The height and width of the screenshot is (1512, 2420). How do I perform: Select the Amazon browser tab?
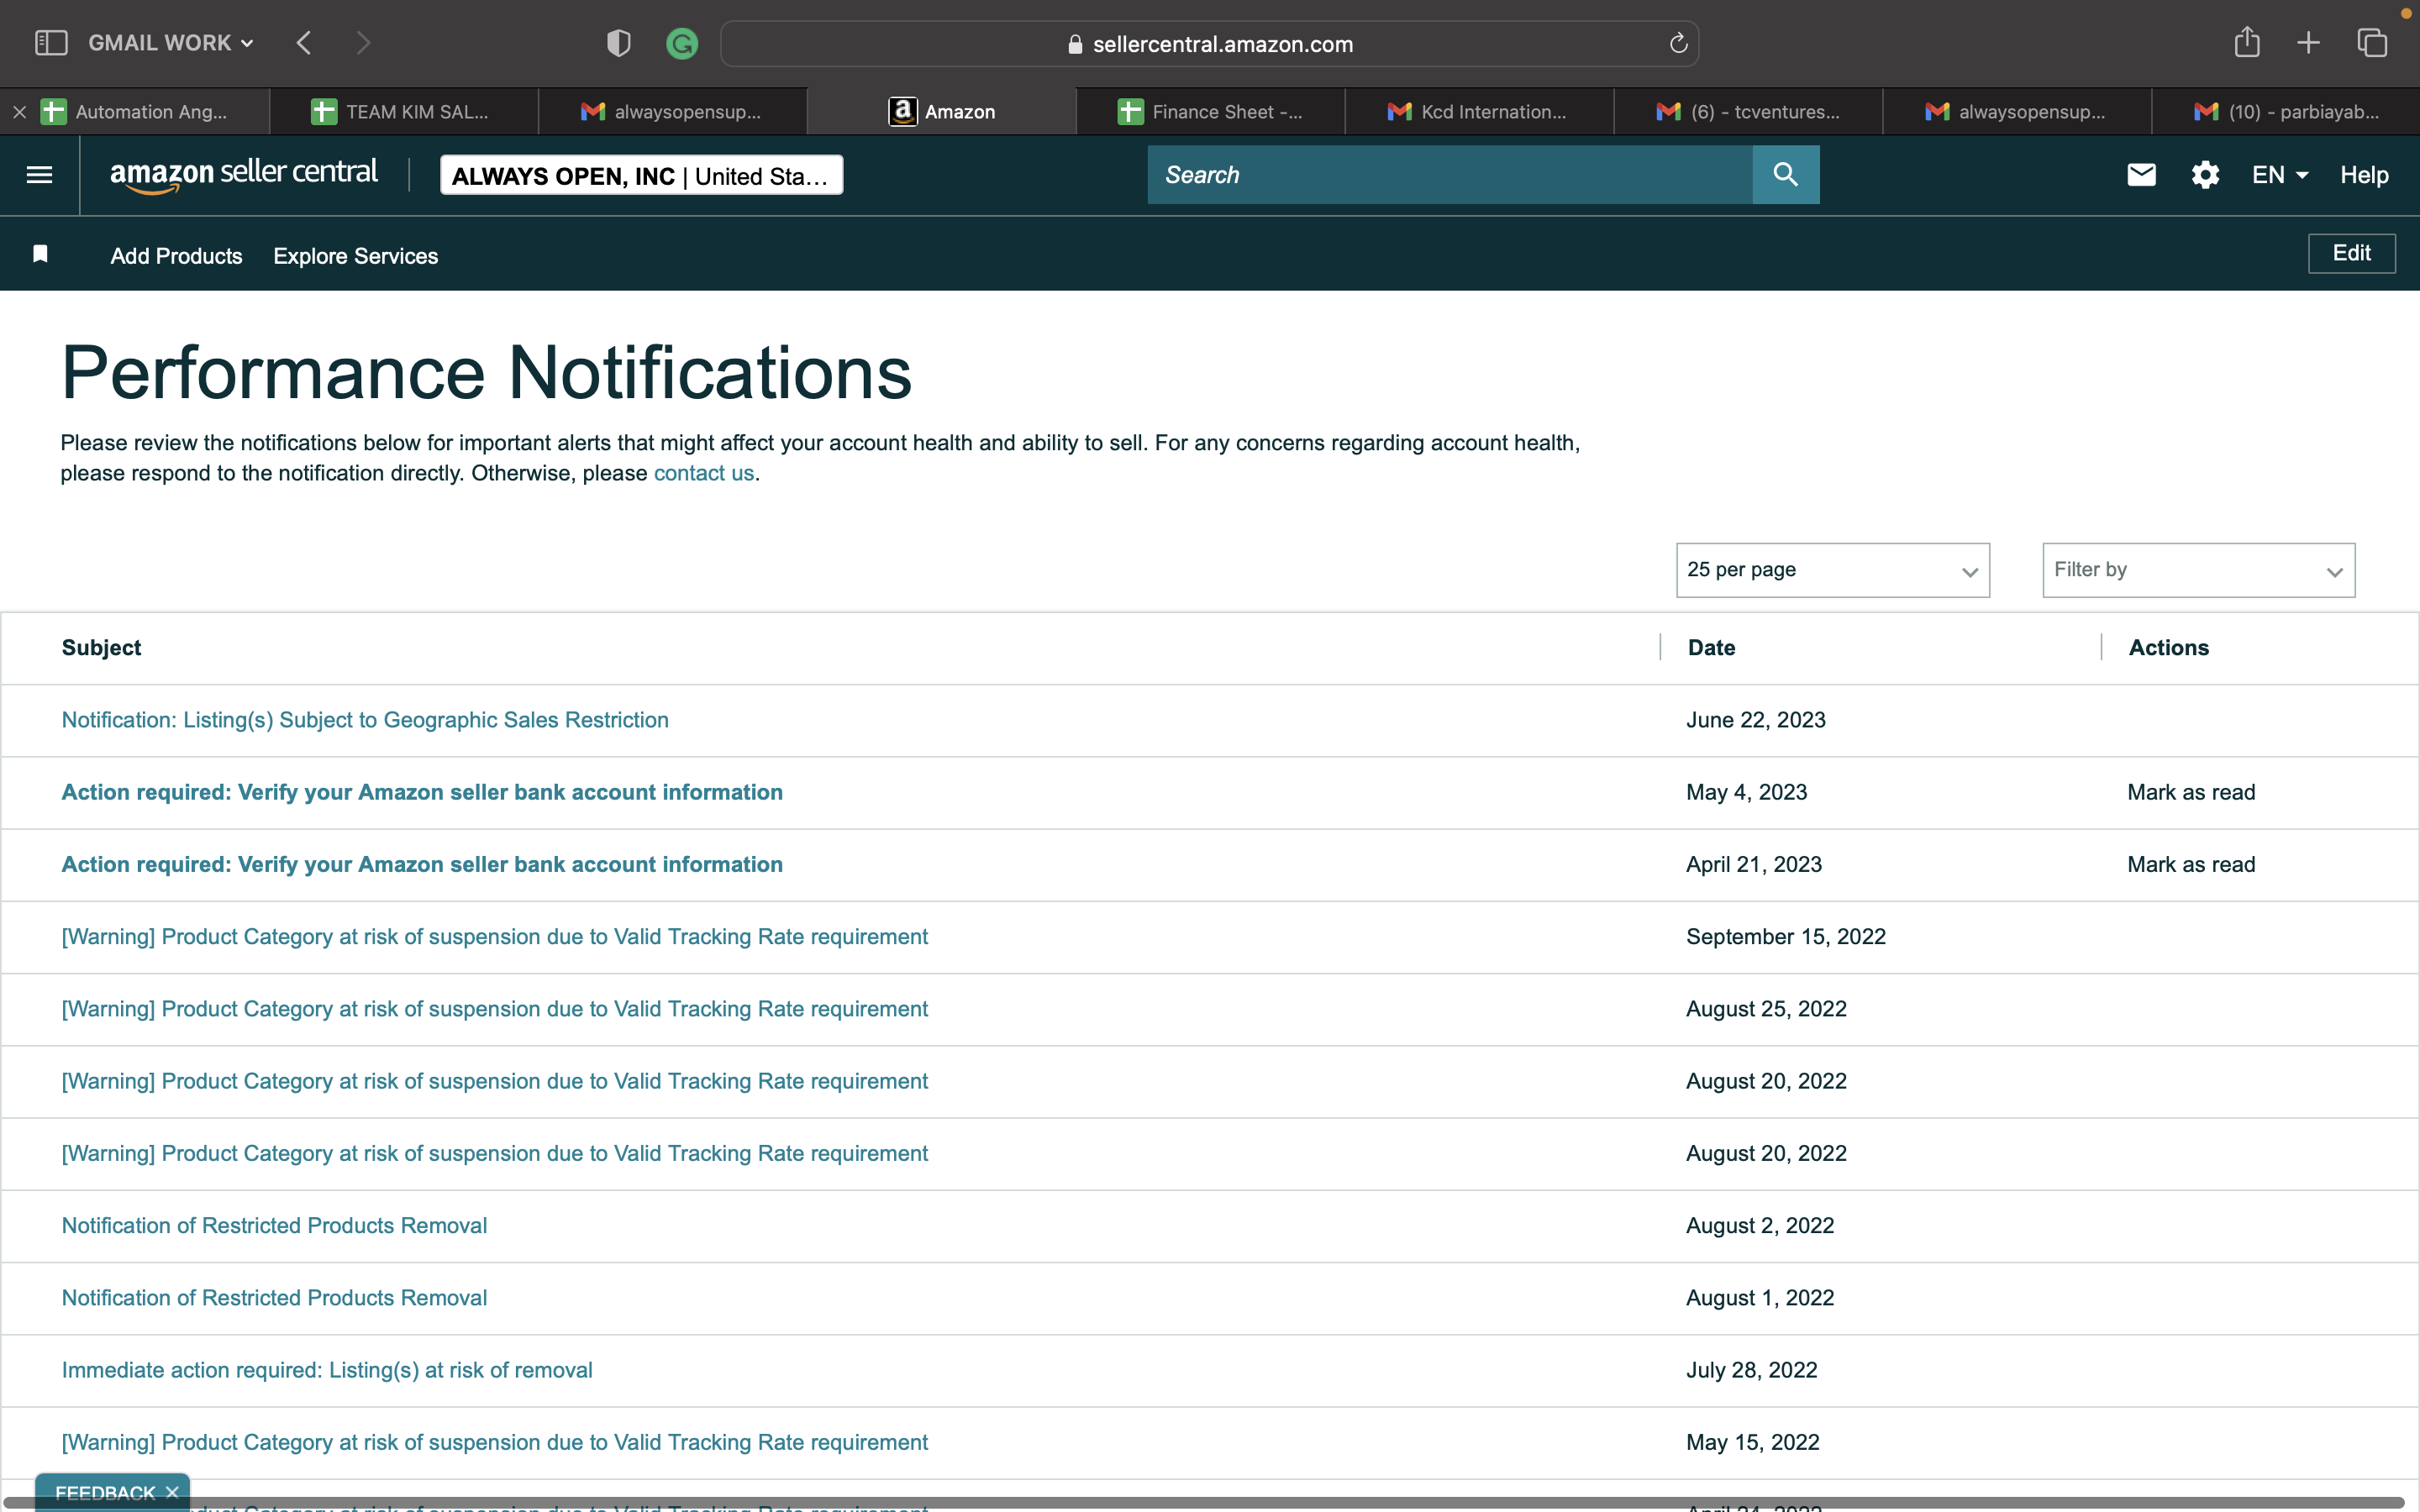(942, 112)
